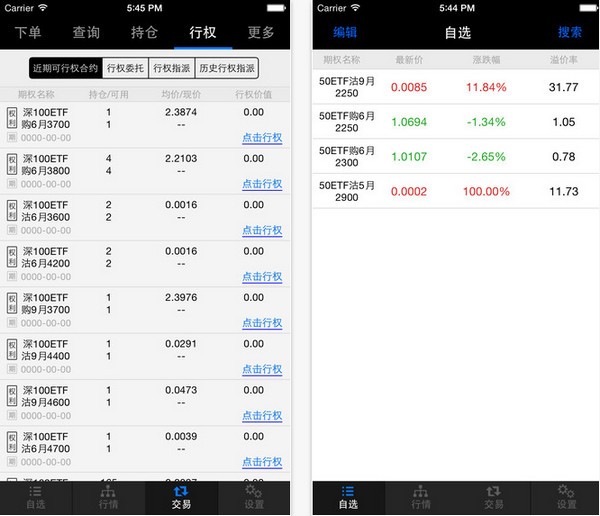Click latest price 0.0085
Viewport: 600px width, 516px height.
tap(409, 87)
